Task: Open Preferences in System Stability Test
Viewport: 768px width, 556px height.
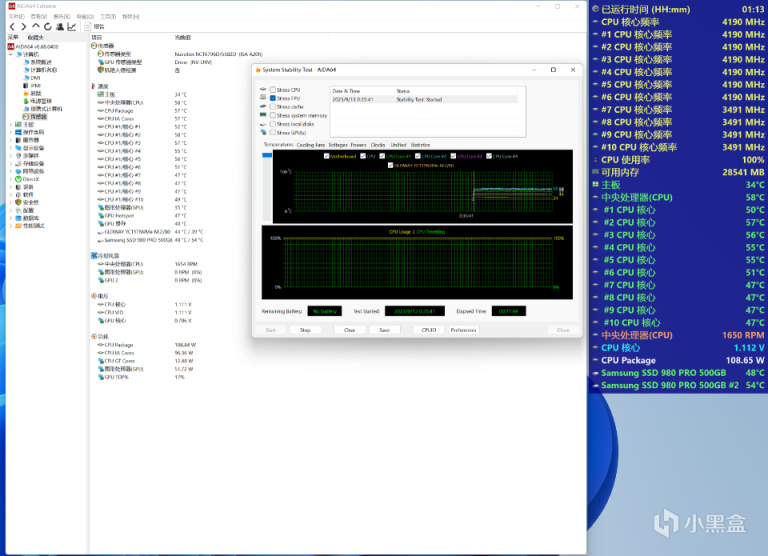Action: [463, 329]
